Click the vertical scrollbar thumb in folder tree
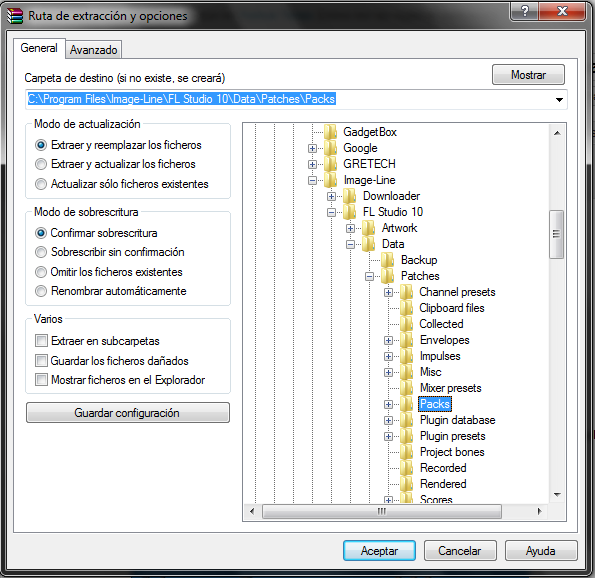Image resolution: width=595 pixels, height=578 pixels. pyautogui.click(x=557, y=234)
